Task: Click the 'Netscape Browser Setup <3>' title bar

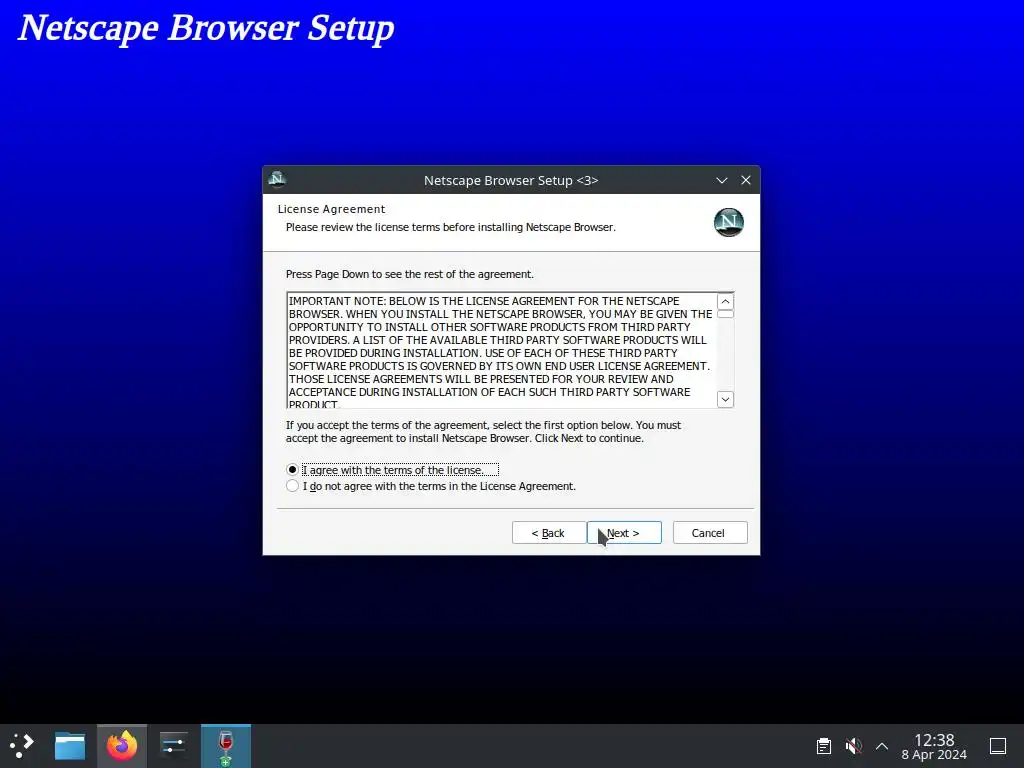Action: (x=511, y=180)
